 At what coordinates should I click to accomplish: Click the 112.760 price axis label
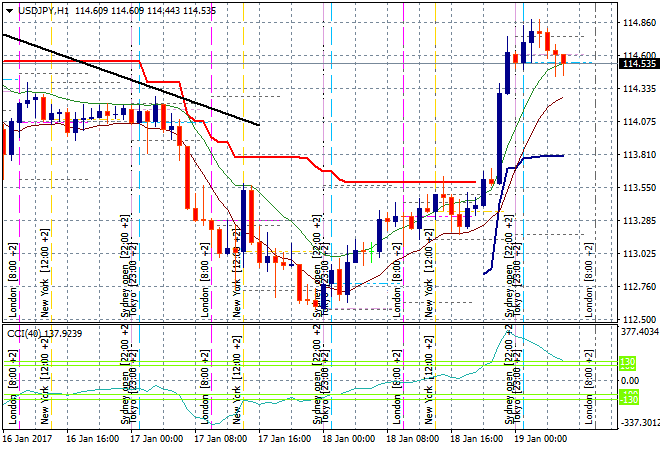pyautogui.click(x=639, y=286)
